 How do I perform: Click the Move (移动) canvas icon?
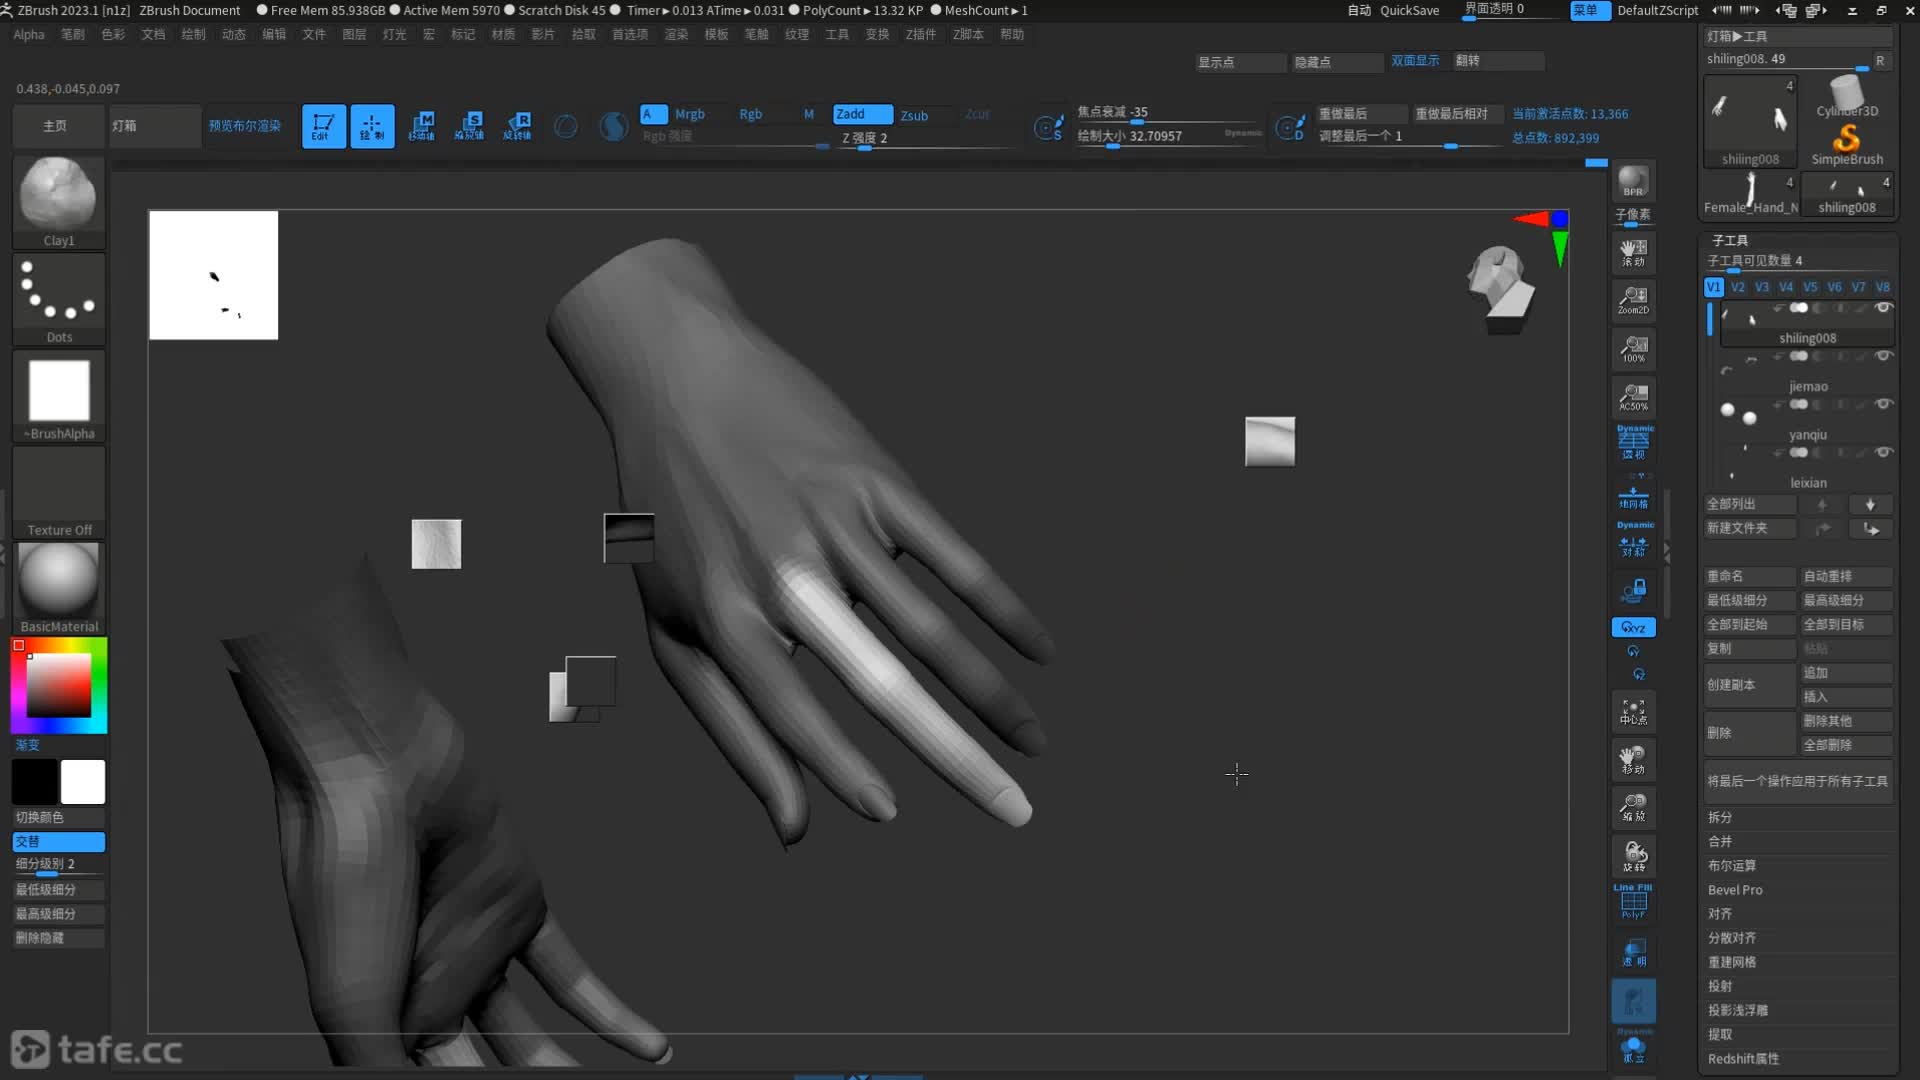[1633, 760]
